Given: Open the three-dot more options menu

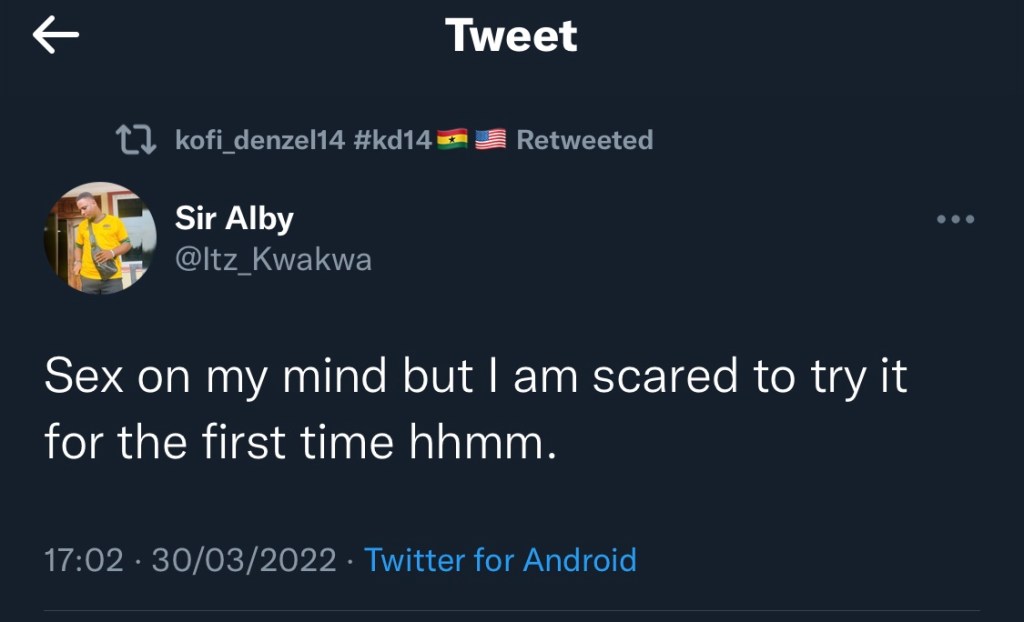Looking at the screenshot, I should coord(955,219).
